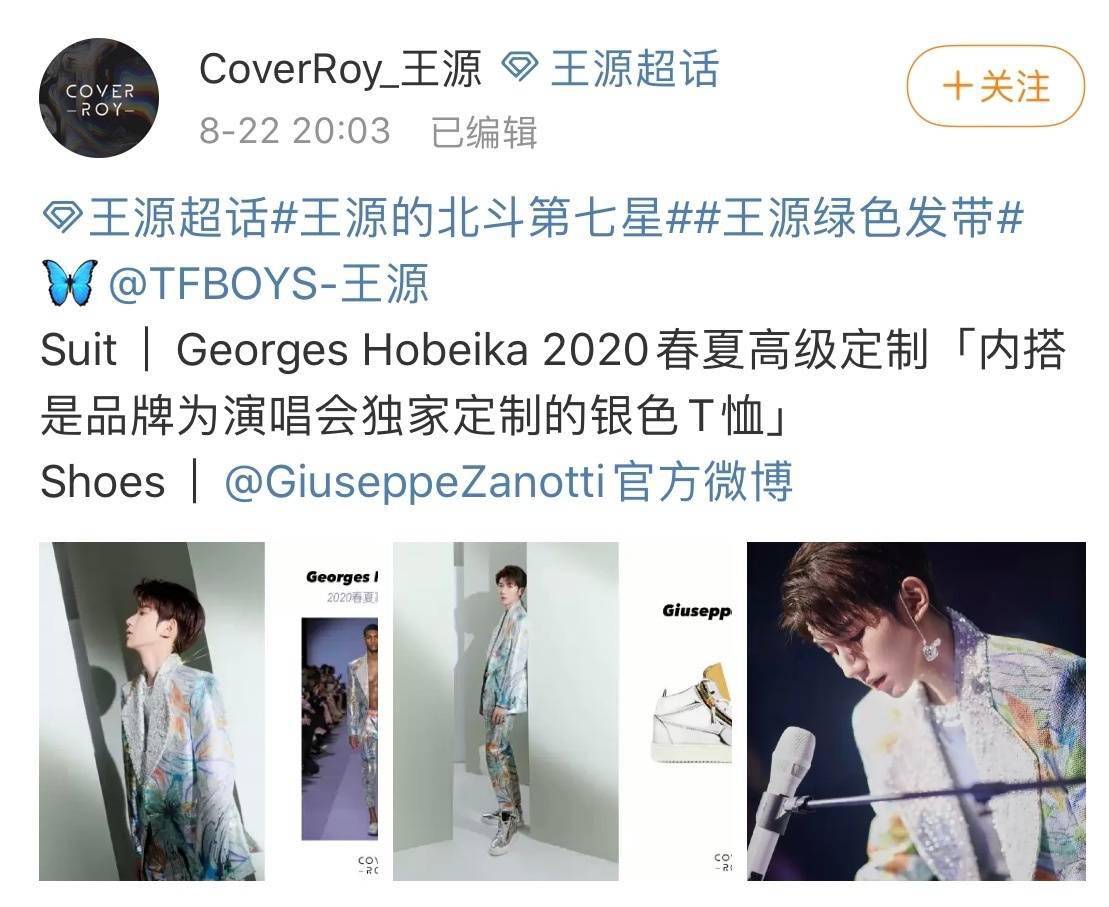Open 王源超话 super topic in post text
This screenshot has width=1109, height=907.
(x=178, y=218)
